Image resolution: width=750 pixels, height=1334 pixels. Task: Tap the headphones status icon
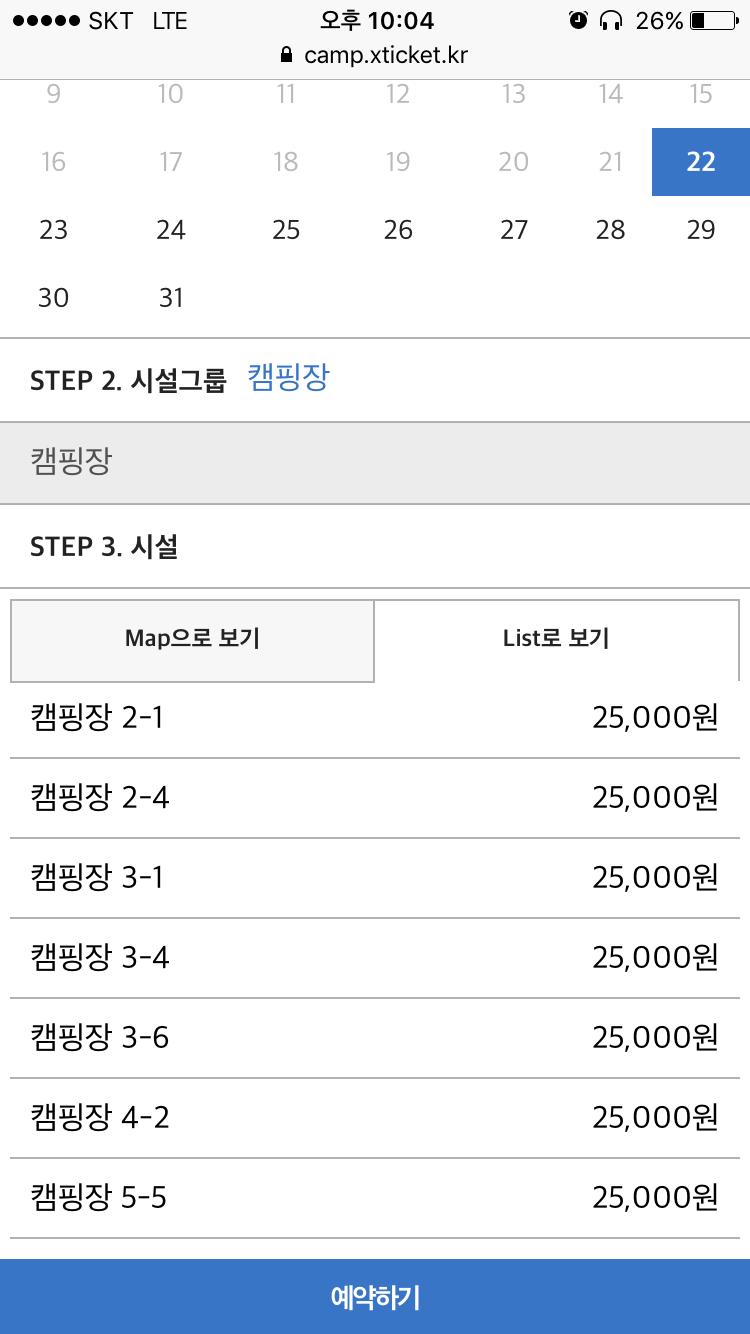click(610, 20)
